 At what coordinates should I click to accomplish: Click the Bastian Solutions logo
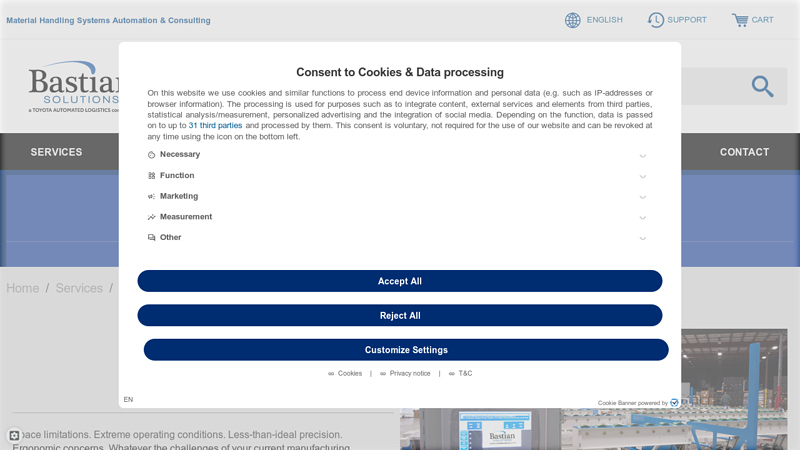(x=73, y=87)
